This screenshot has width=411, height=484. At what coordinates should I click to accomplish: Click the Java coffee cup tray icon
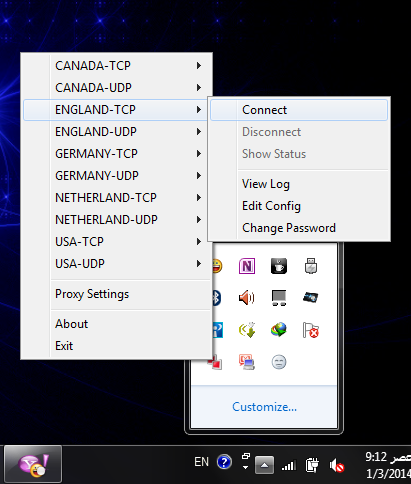point(279,266)
